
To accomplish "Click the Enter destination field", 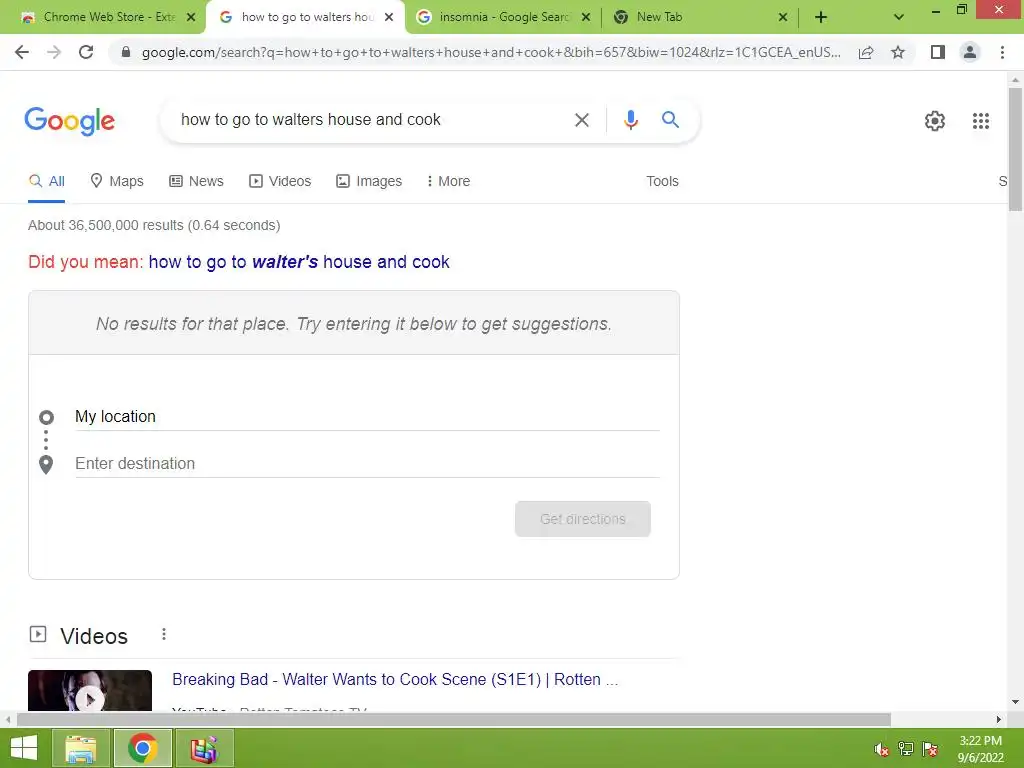I will (x=367, y=464).
